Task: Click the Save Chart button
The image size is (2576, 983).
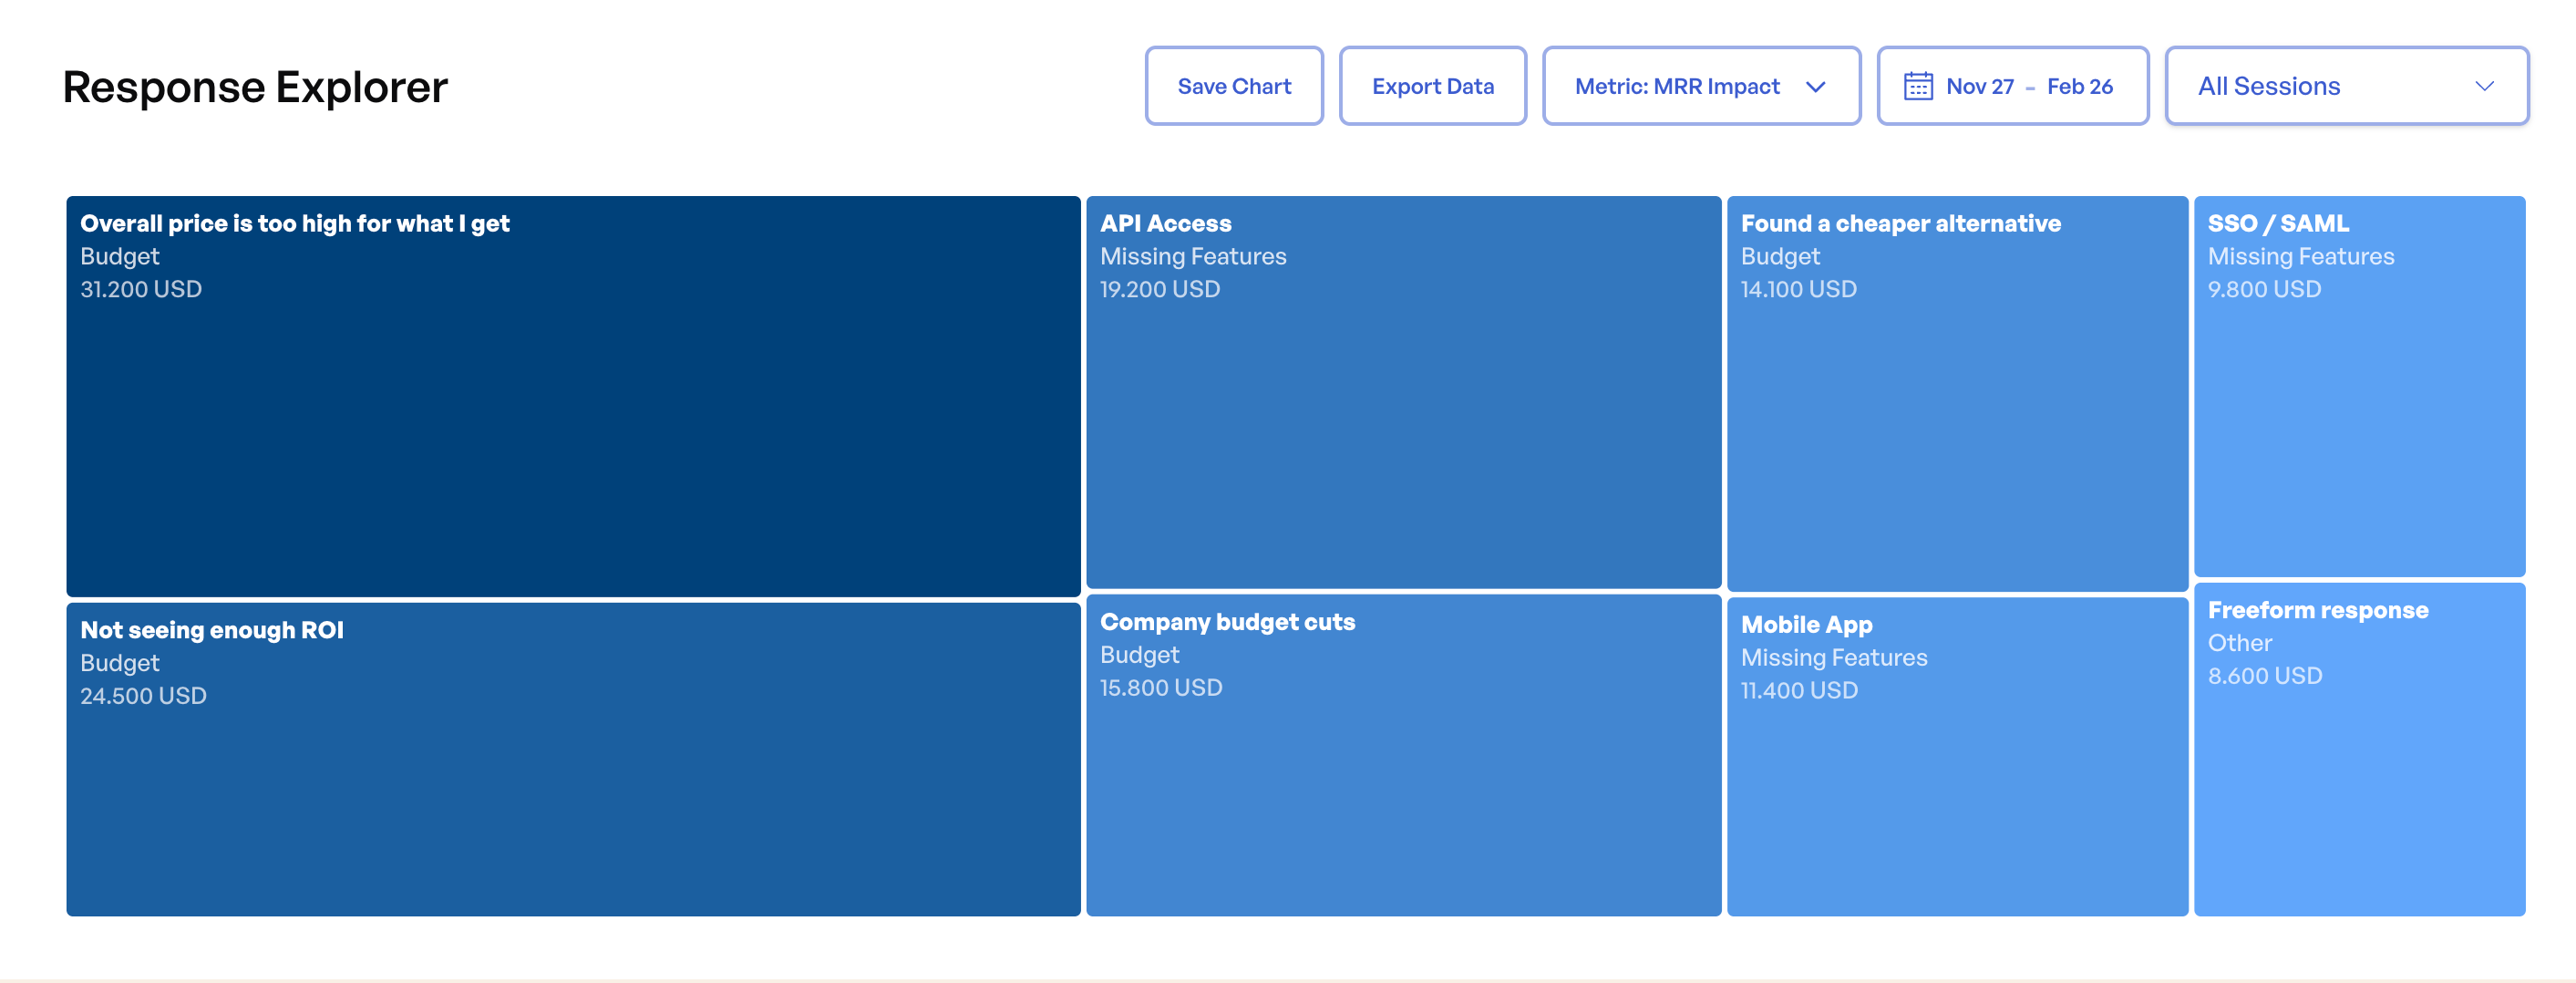Action: [1234, 86]
